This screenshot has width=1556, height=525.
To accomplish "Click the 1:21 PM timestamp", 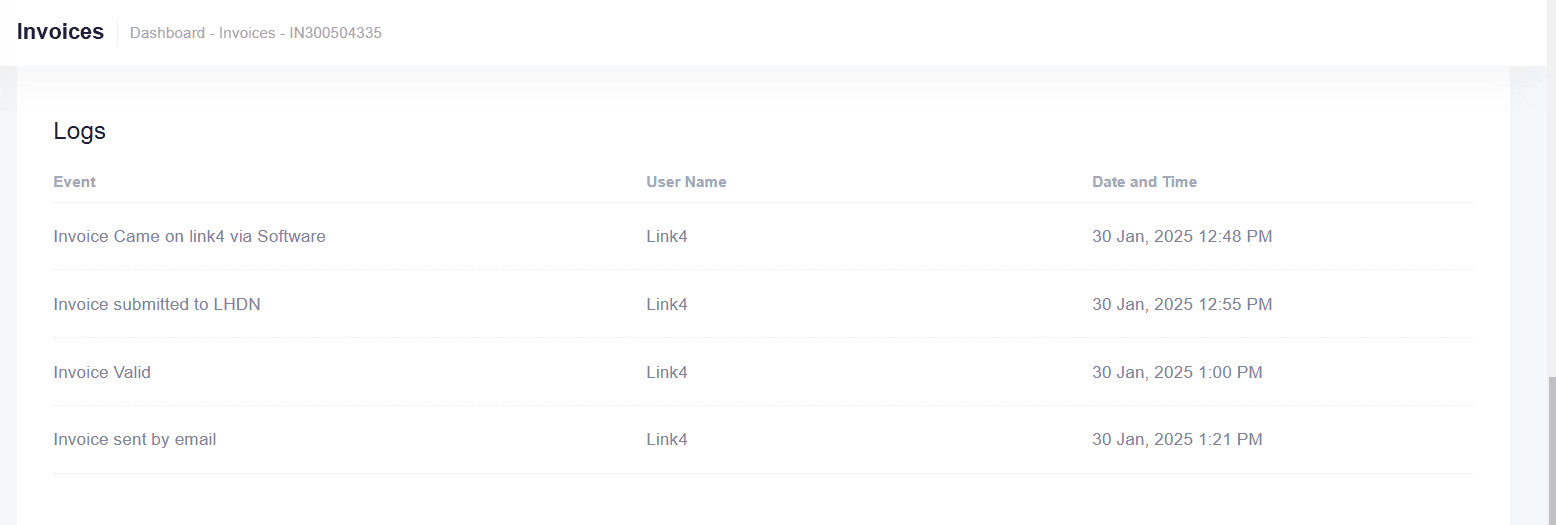I will pos(1177,439).
